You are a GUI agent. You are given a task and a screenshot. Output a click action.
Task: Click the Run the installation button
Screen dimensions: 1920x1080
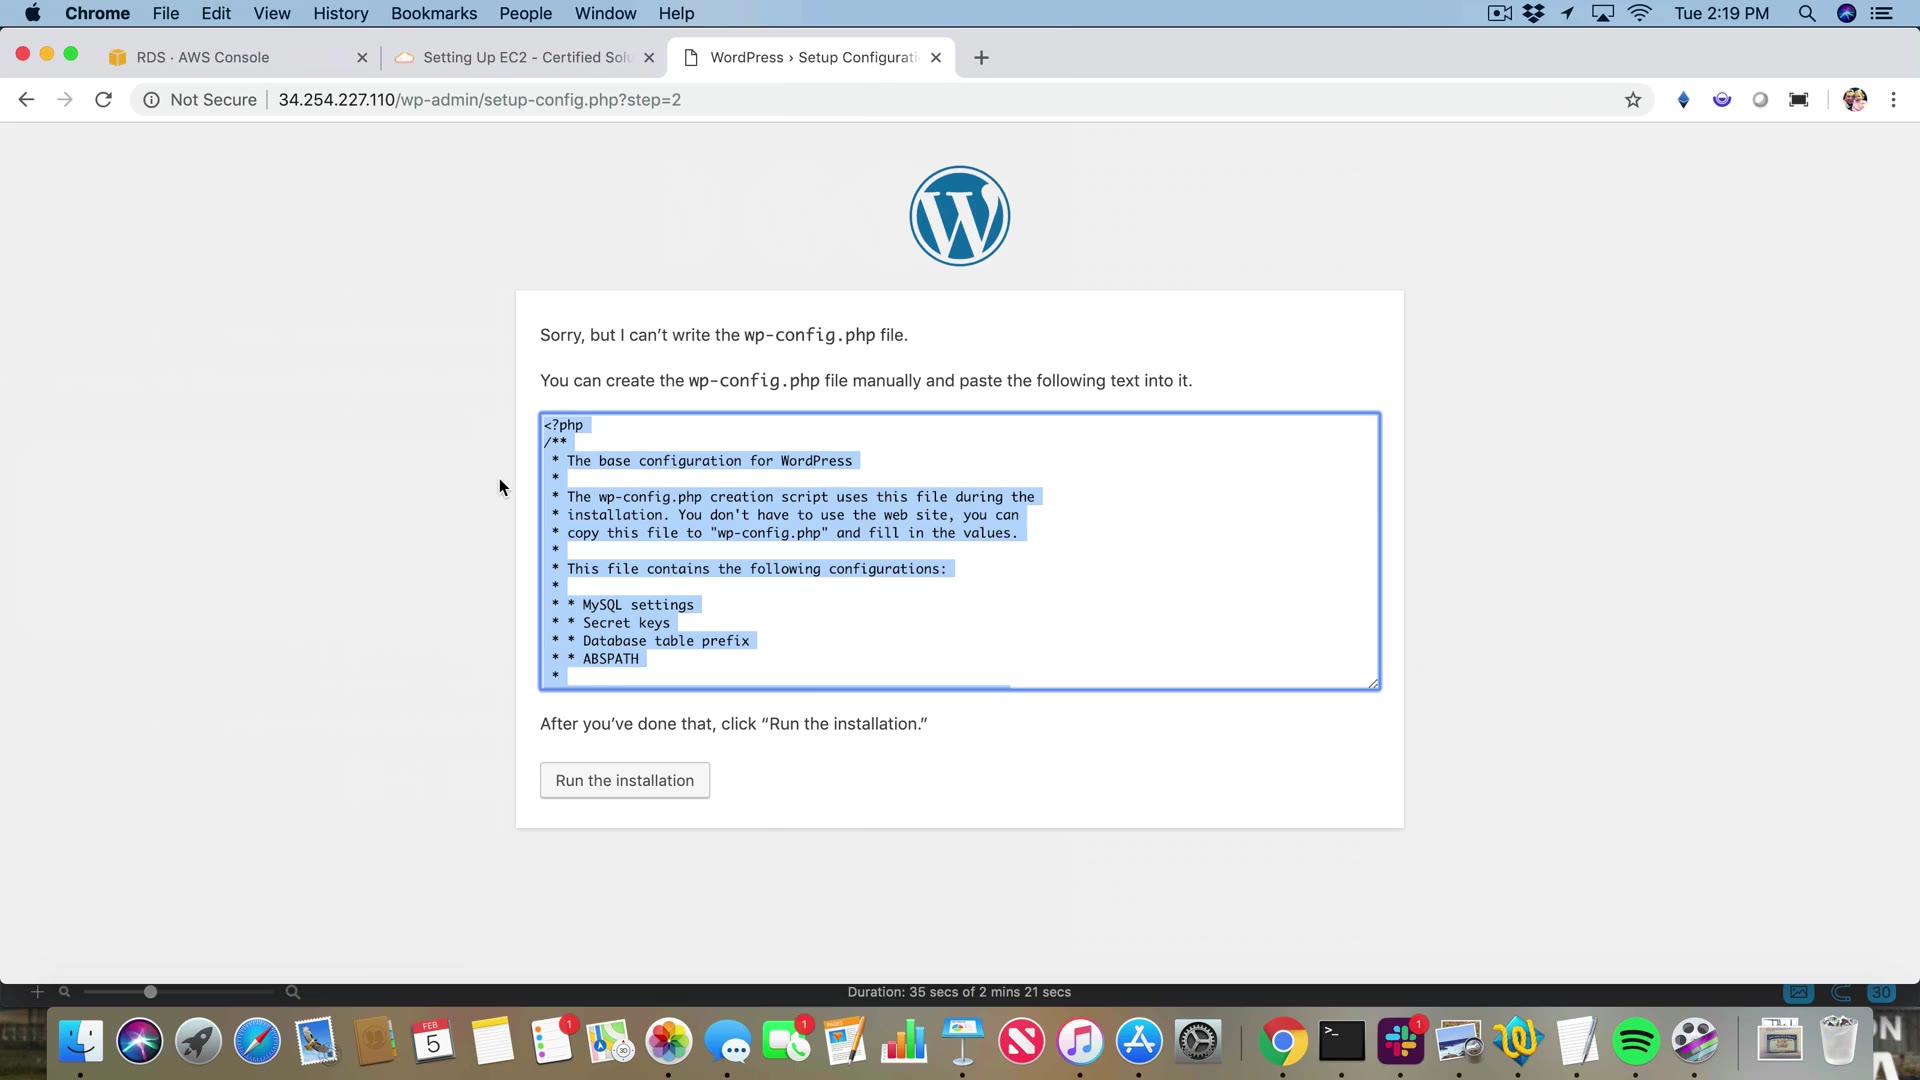pyautogui.click(x=624, y=781)
